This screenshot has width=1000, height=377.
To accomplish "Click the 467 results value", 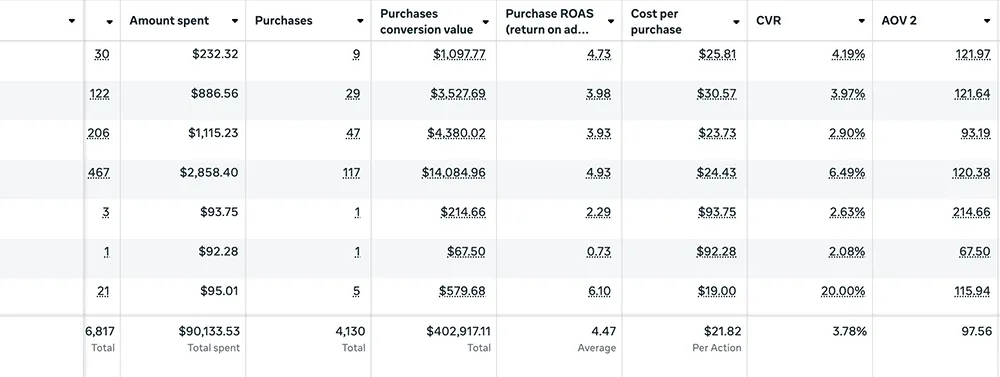I will tap(99, 172).
